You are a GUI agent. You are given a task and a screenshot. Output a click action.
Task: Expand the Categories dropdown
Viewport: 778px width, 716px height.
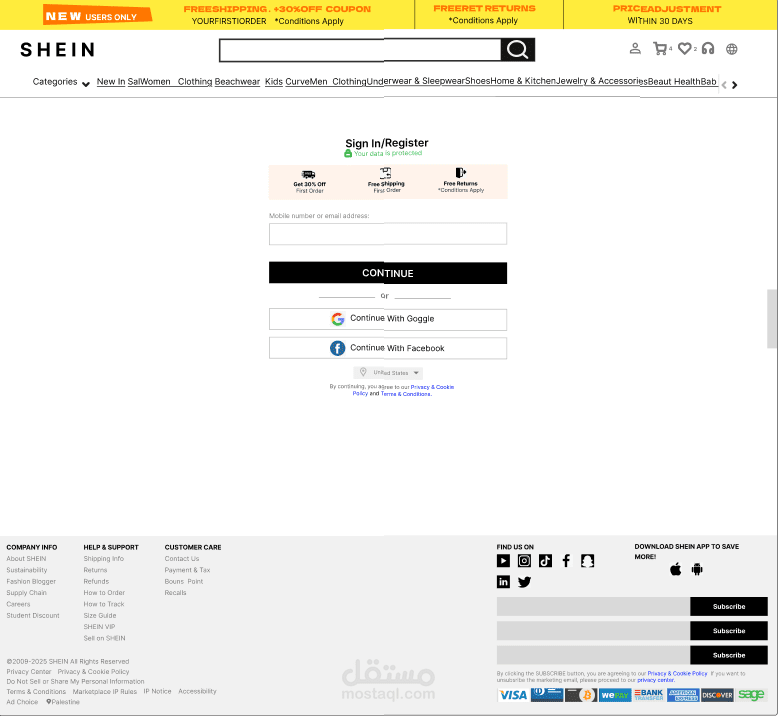61,82
